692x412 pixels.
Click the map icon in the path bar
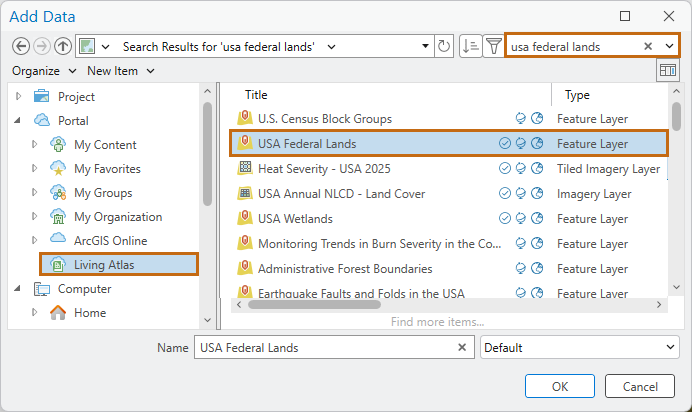[87, 46]
